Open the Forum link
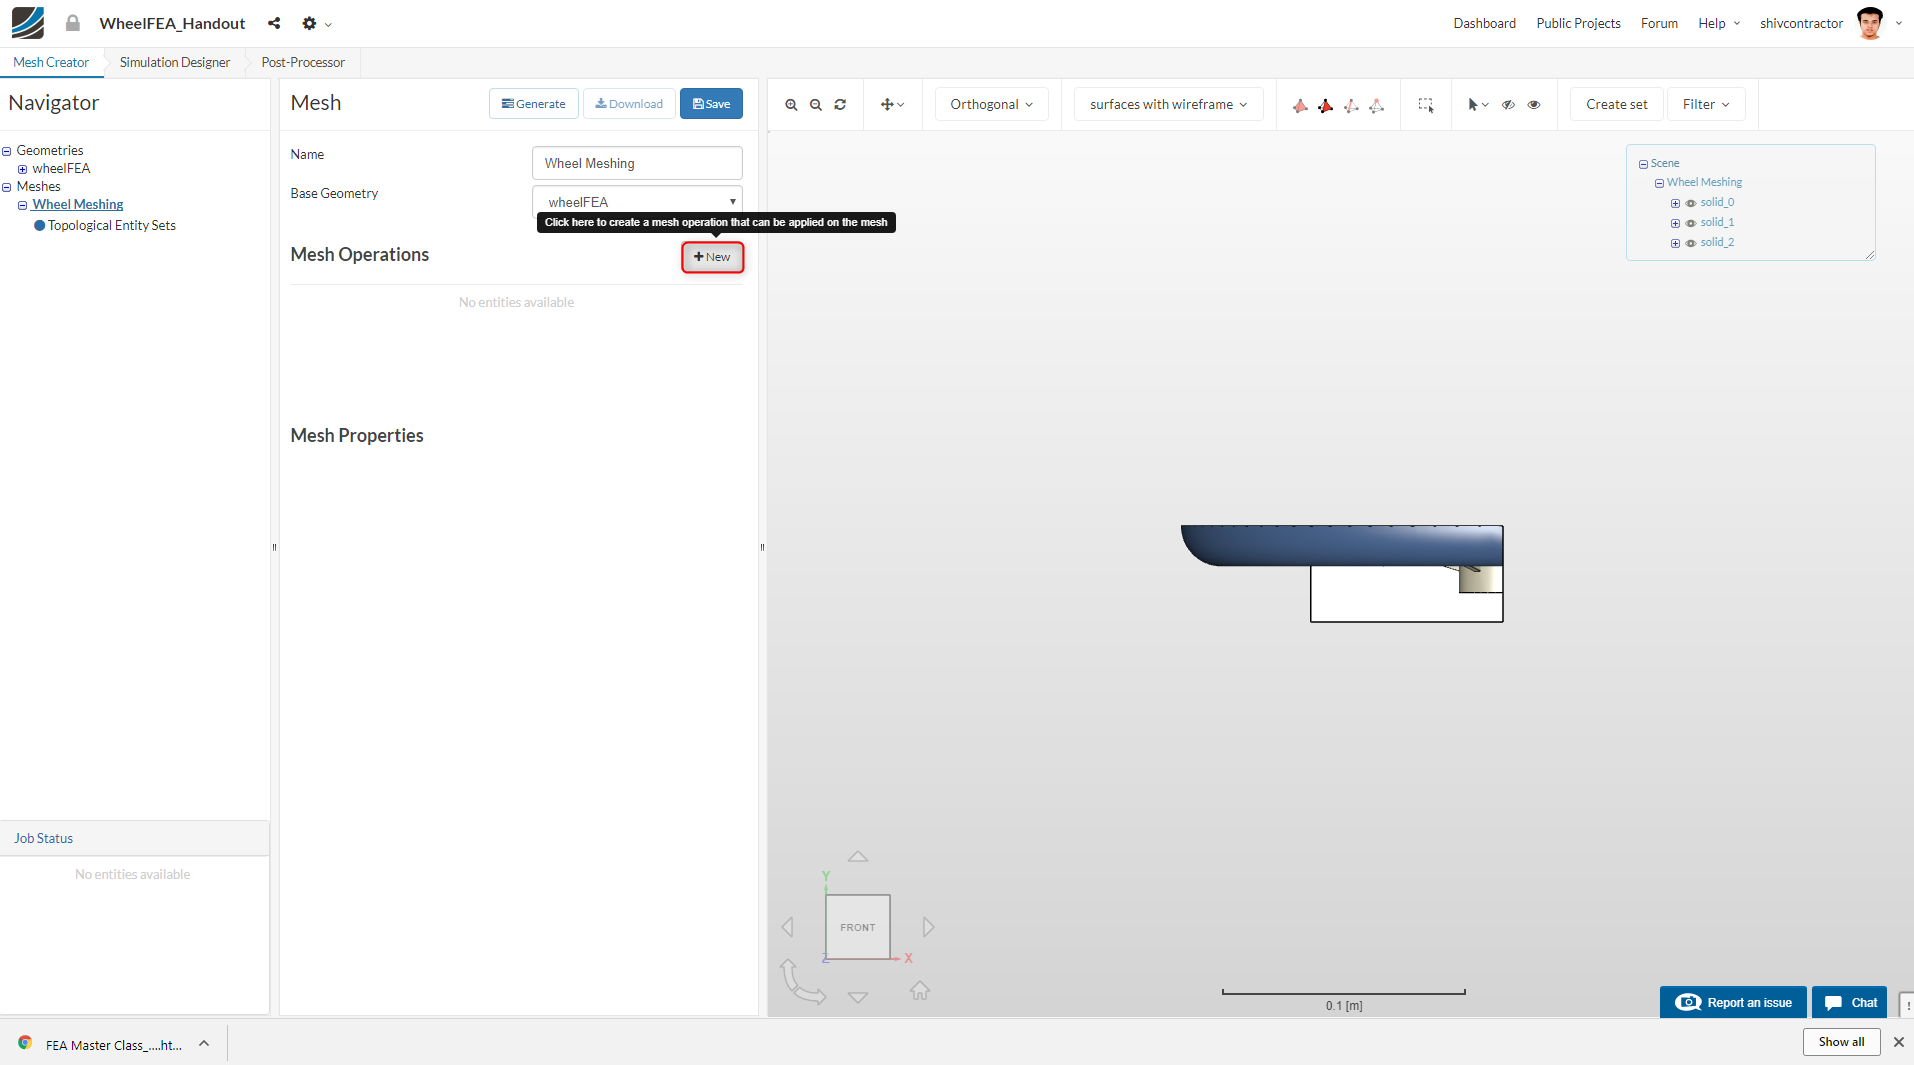This screenshot has height=1065, width=1914. pyautogui.click(x=1659, y=23)
